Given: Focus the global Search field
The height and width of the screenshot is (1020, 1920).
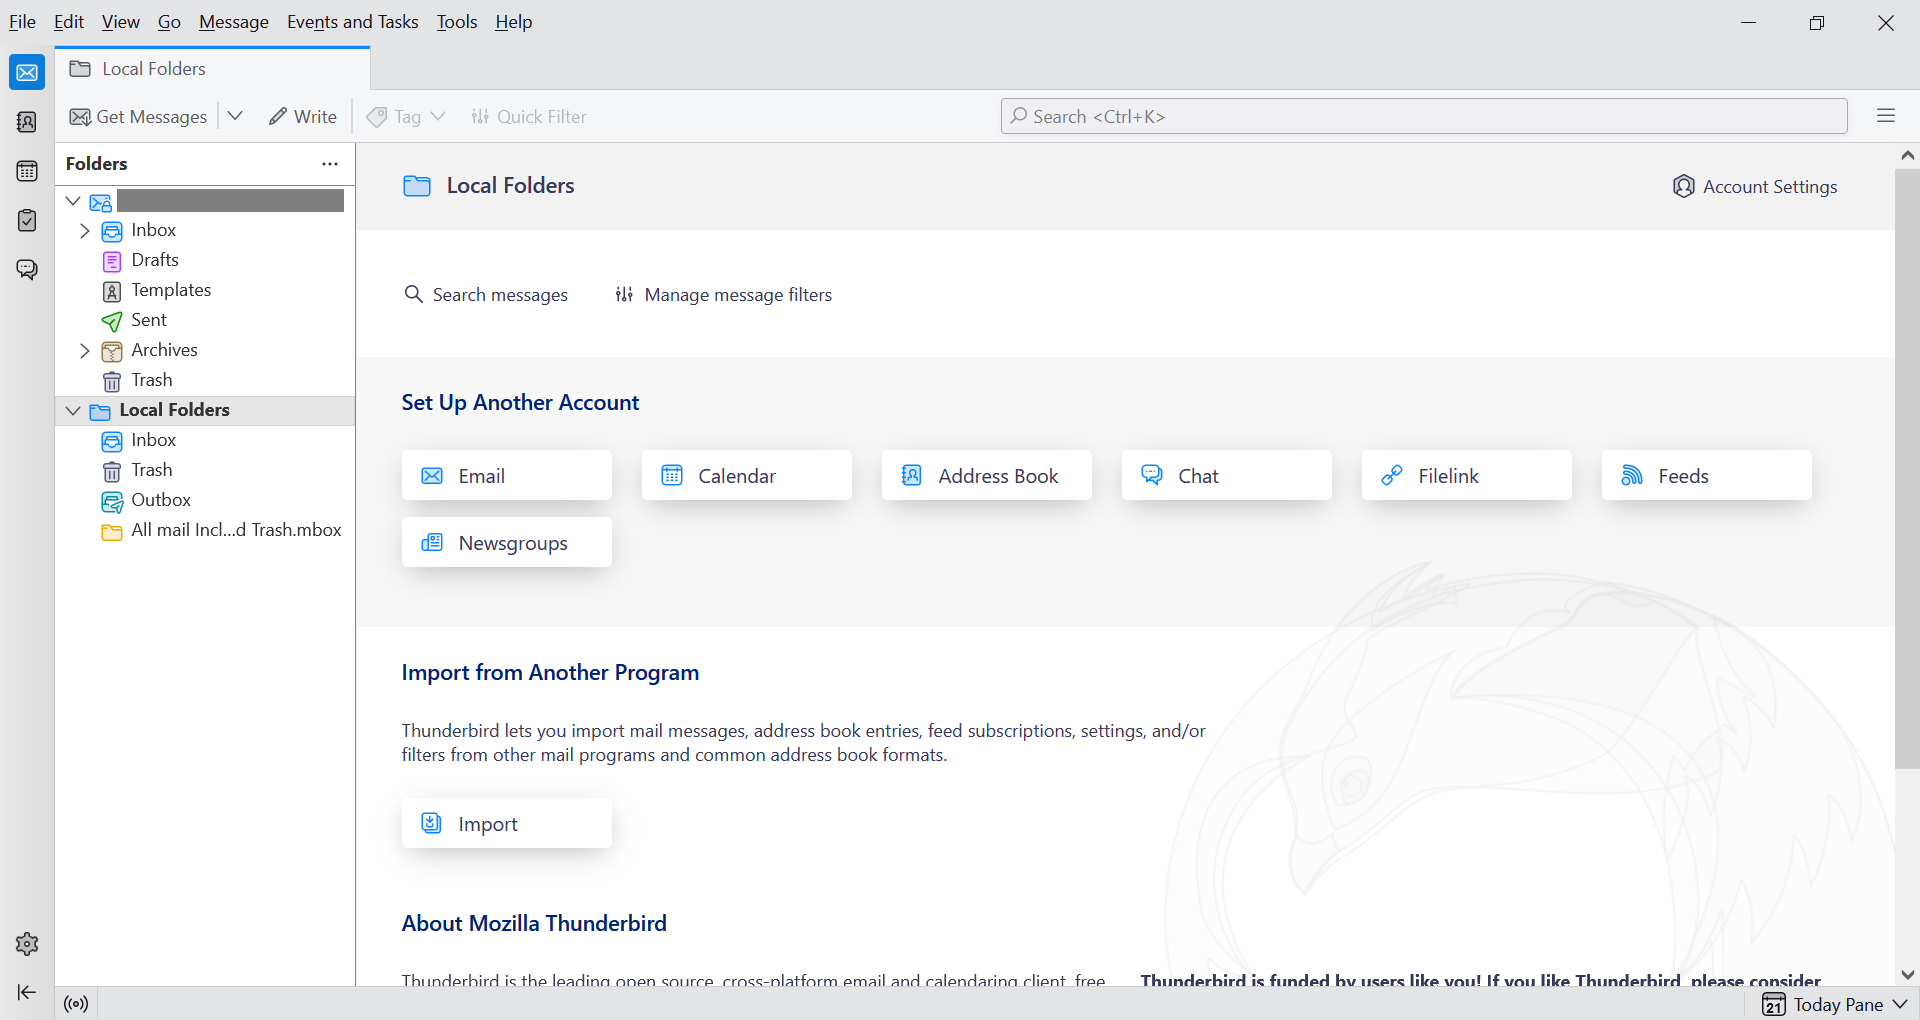Looking at the screenshot, I should [x=1424, y=116].
